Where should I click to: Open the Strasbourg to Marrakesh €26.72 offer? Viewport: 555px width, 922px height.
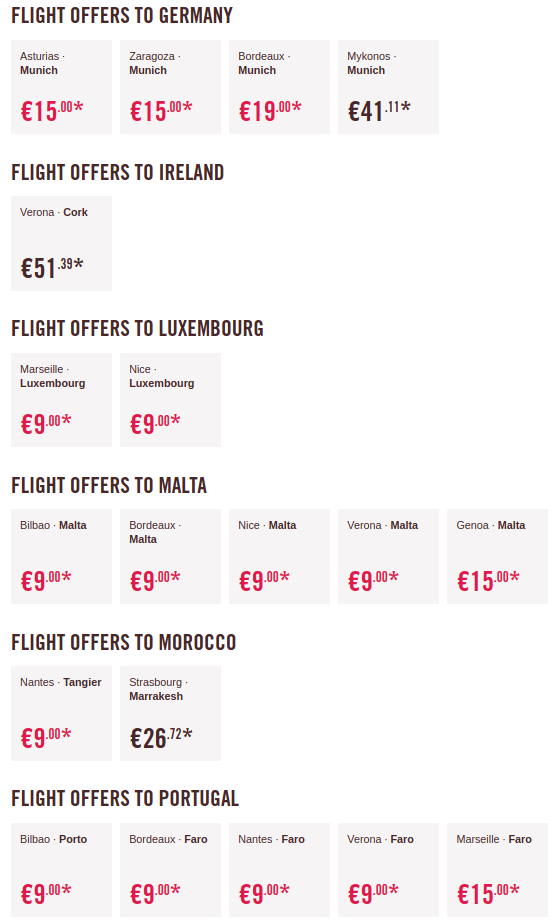[170, 713]
